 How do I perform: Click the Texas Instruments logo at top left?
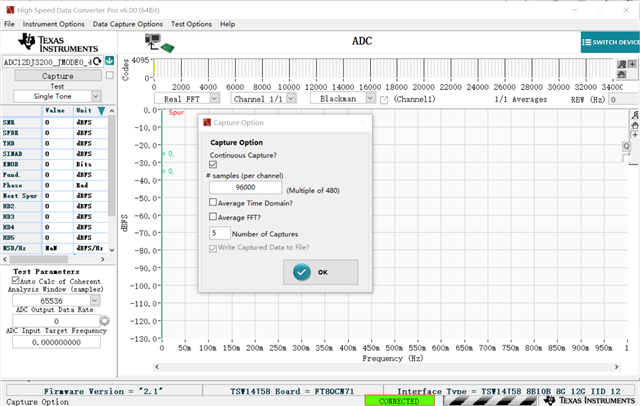pyautogui.click(x=58, y=43)
